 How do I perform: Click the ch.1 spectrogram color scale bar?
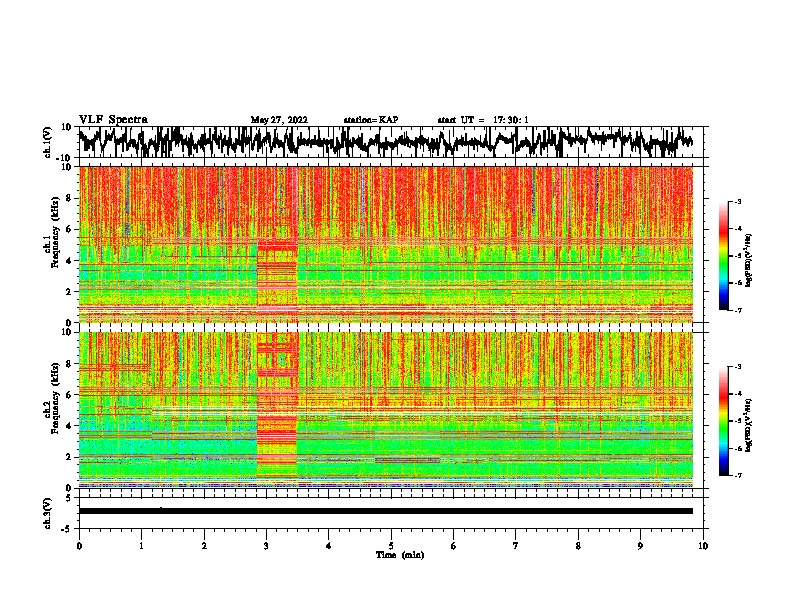point(724,256)
